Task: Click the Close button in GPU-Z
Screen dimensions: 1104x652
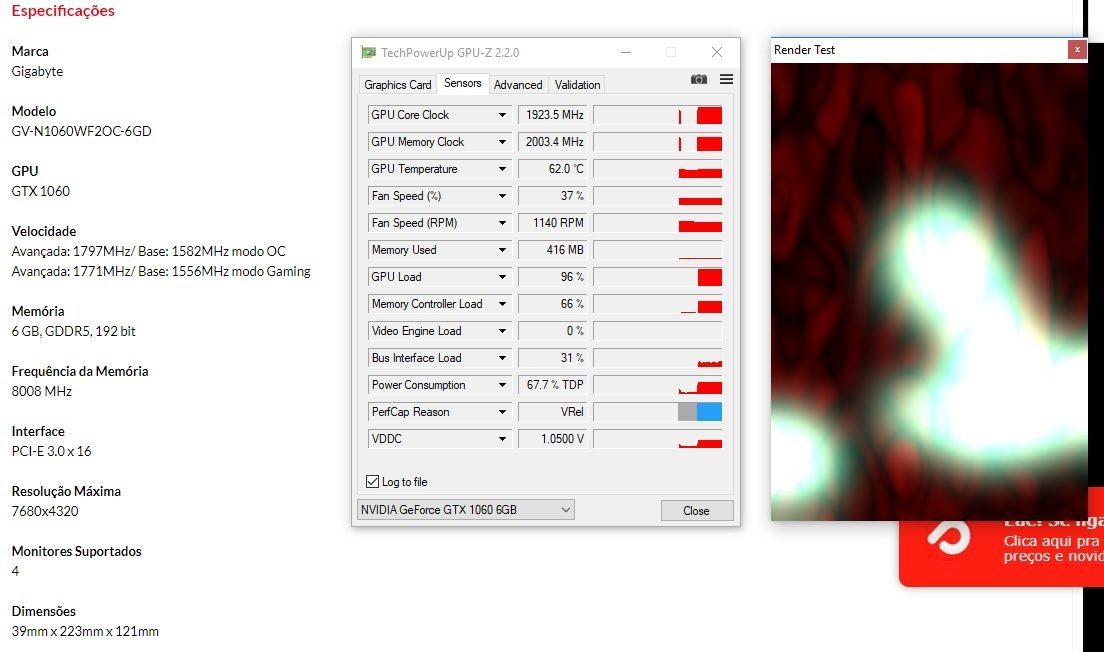Action: pyautogui.click(x=696, y=510)
